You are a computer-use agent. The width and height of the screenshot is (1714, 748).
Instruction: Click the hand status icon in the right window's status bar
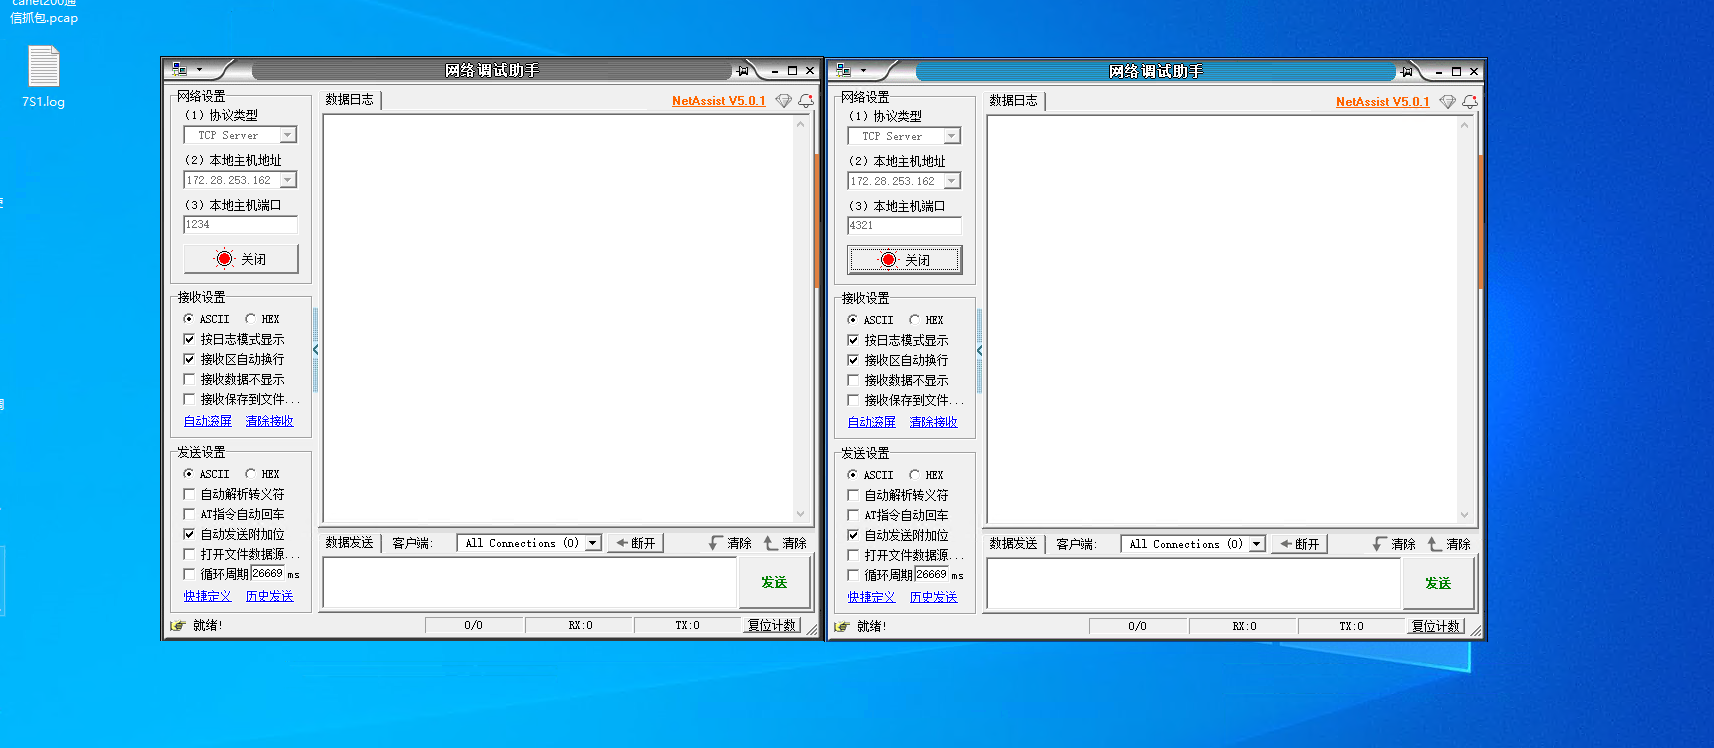[842, 627]
